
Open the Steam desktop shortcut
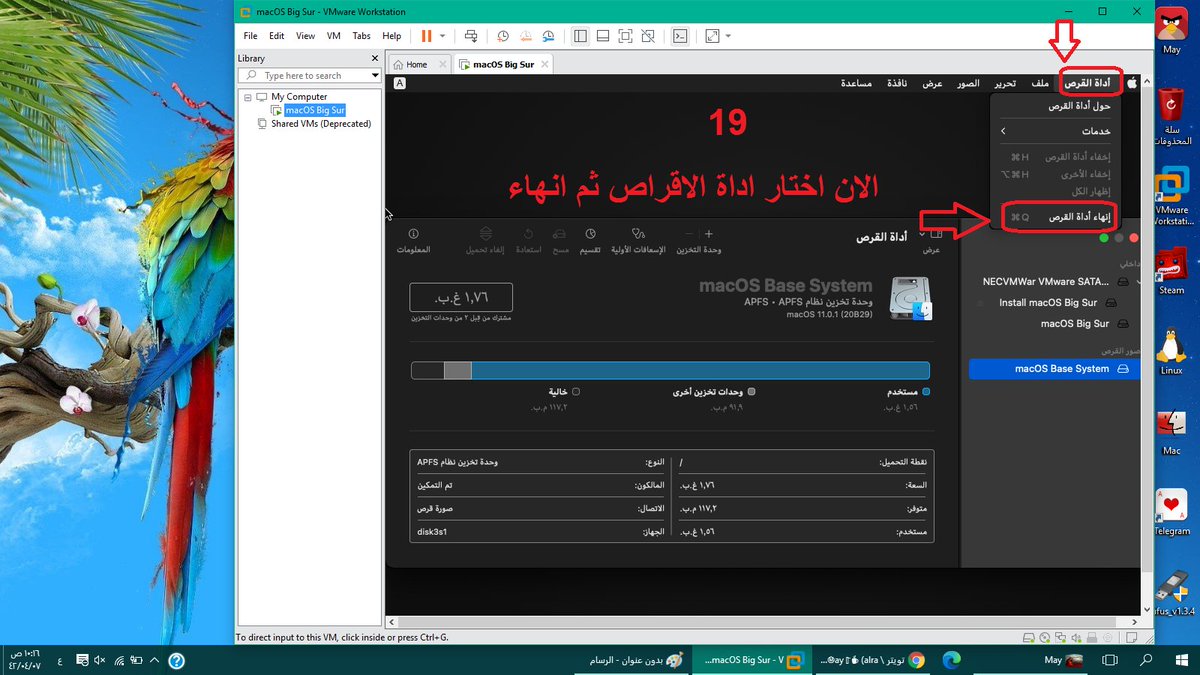coord(1171,271)
